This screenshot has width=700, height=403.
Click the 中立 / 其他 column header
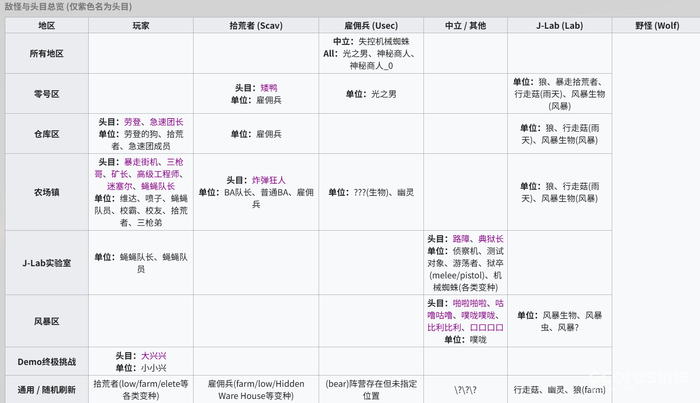point(464,24)
